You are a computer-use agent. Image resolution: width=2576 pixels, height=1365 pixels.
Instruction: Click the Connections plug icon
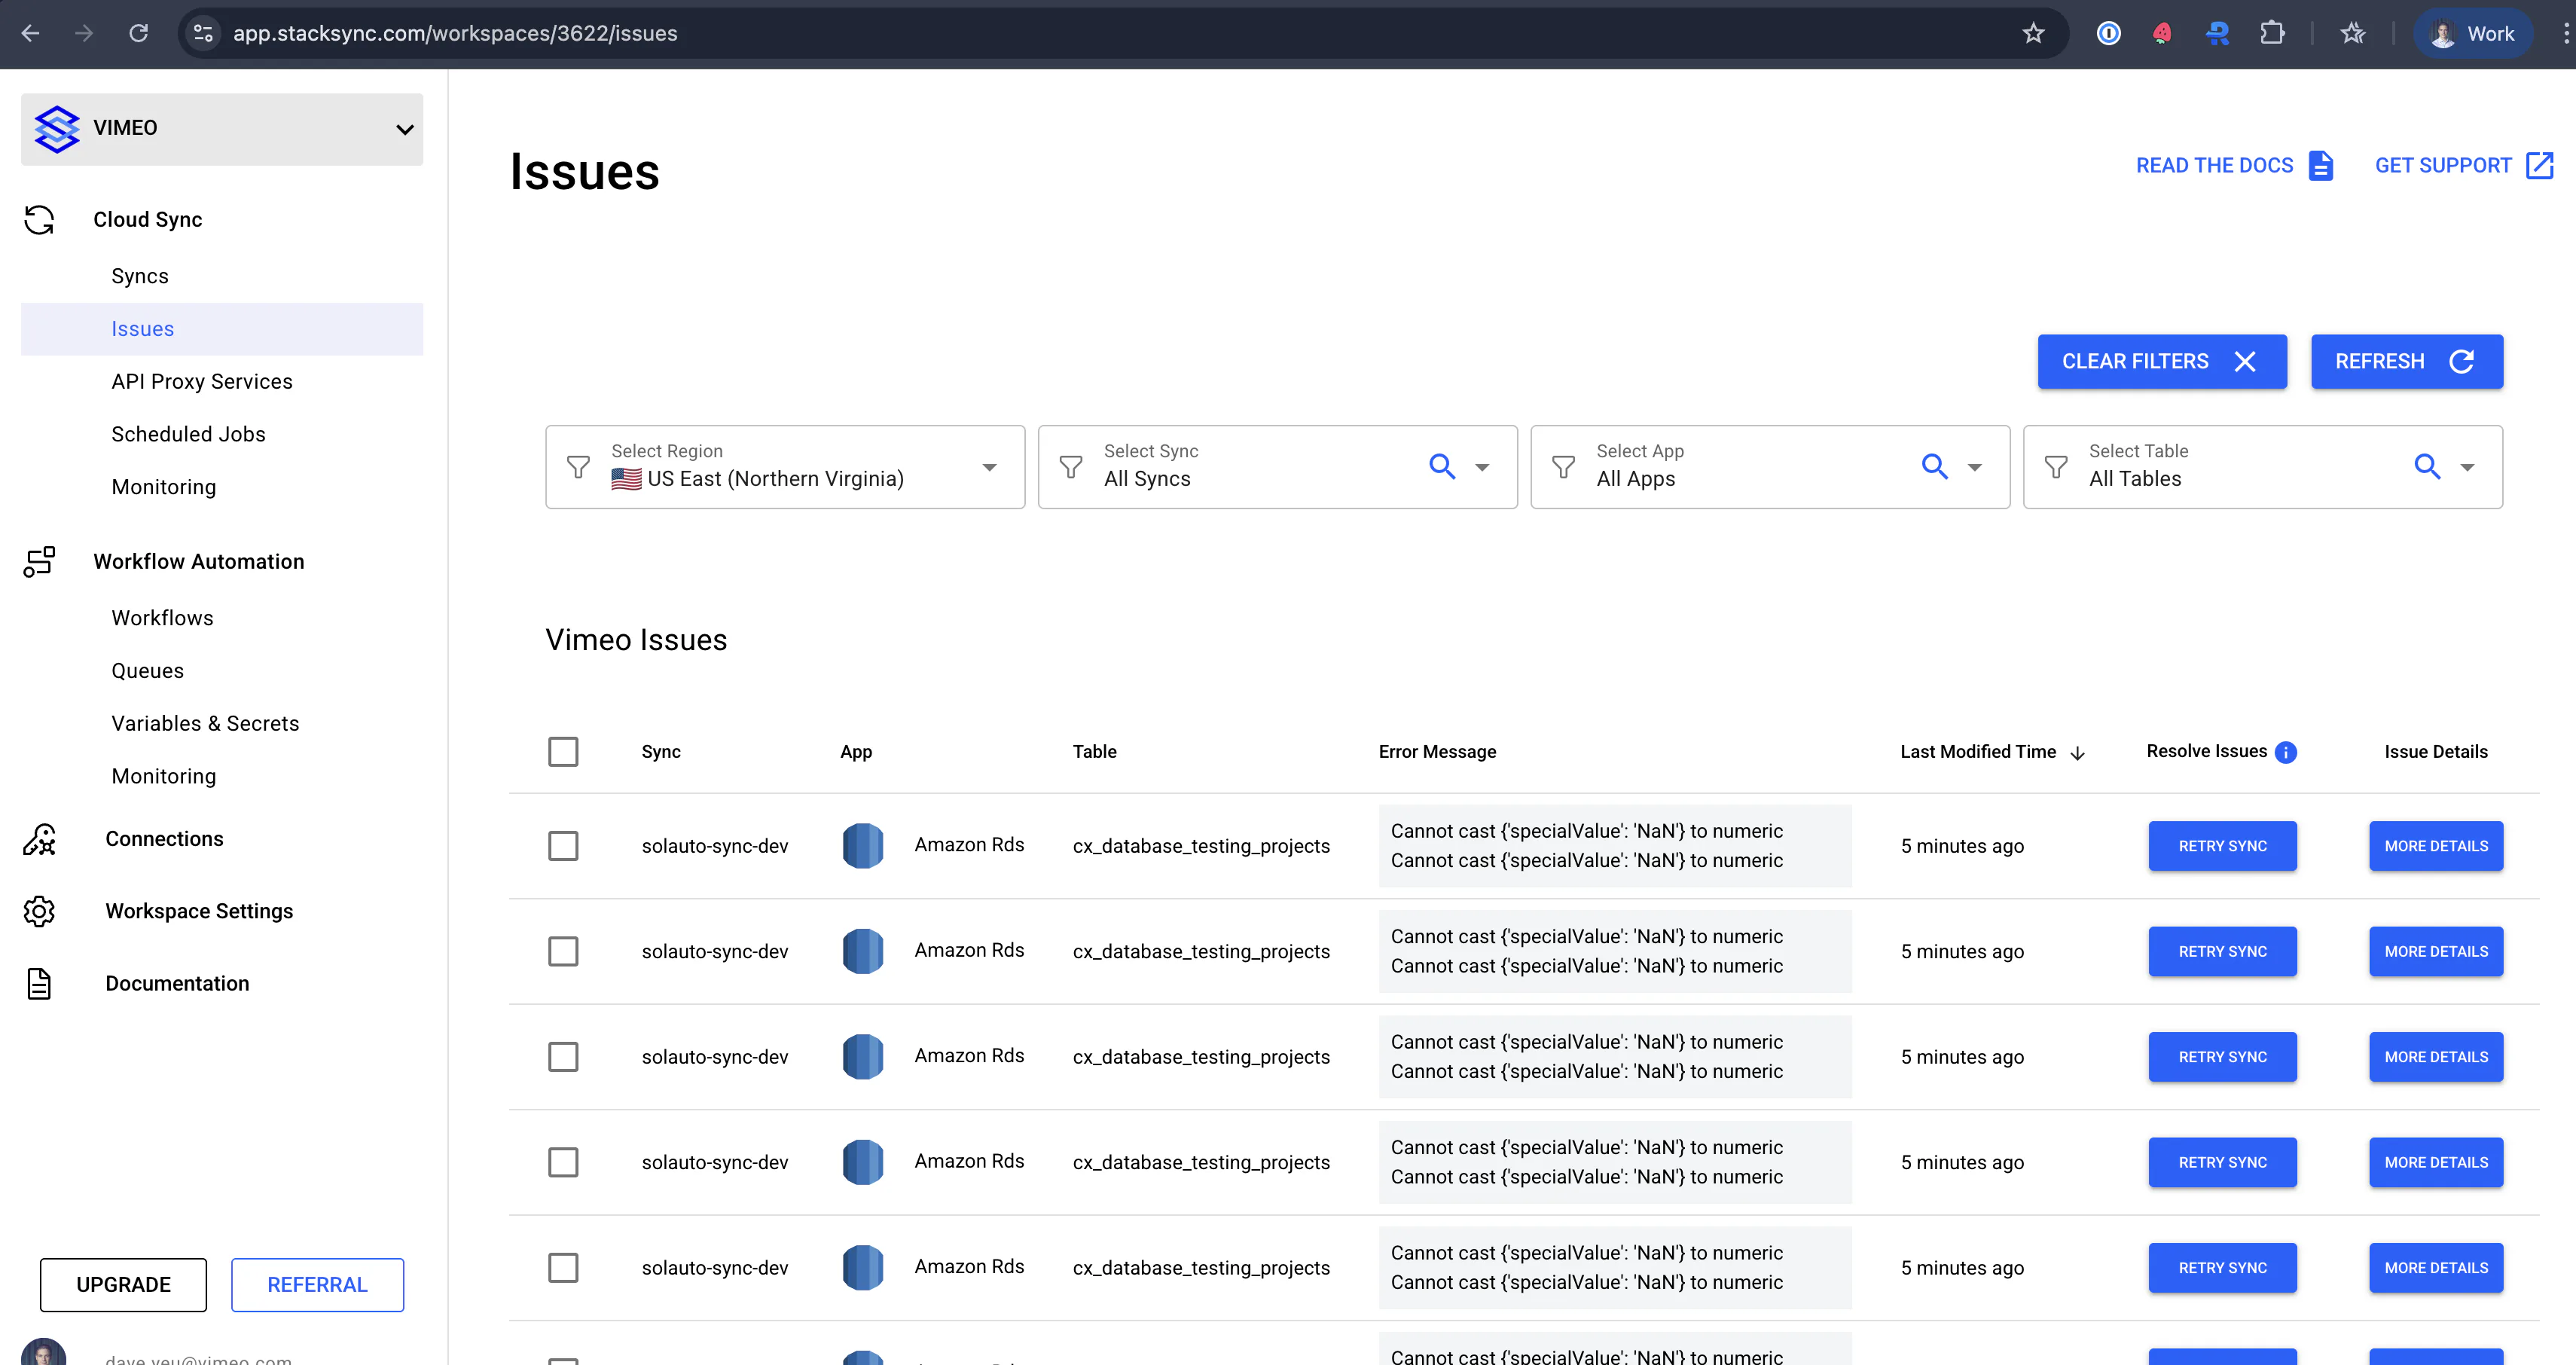(39, 839)
